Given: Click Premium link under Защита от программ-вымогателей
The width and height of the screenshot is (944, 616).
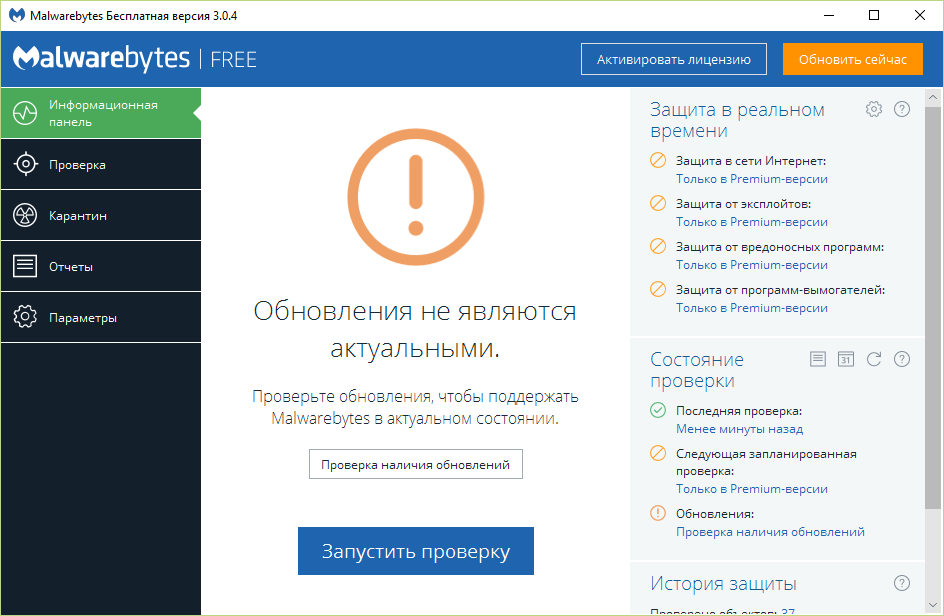Looking at the screenshot, I should click(751, 308).
